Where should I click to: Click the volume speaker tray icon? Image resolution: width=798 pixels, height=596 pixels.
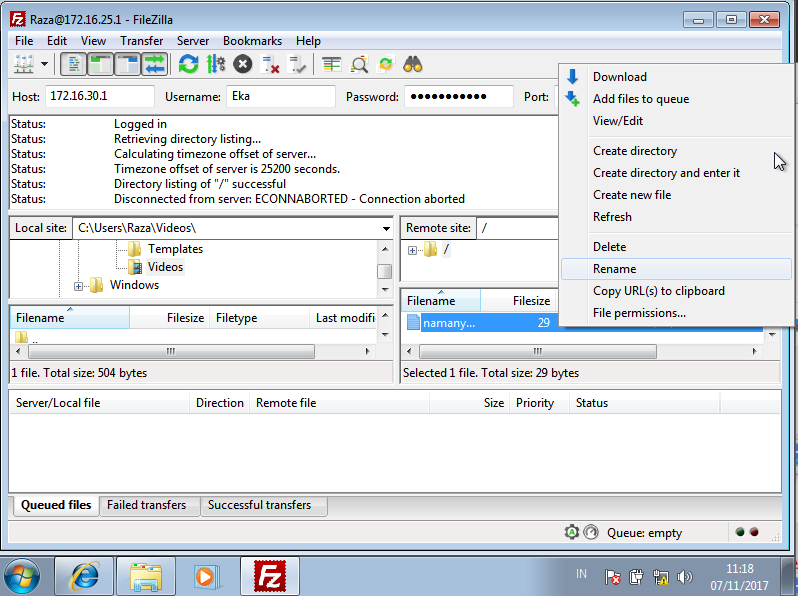point(685,577)
